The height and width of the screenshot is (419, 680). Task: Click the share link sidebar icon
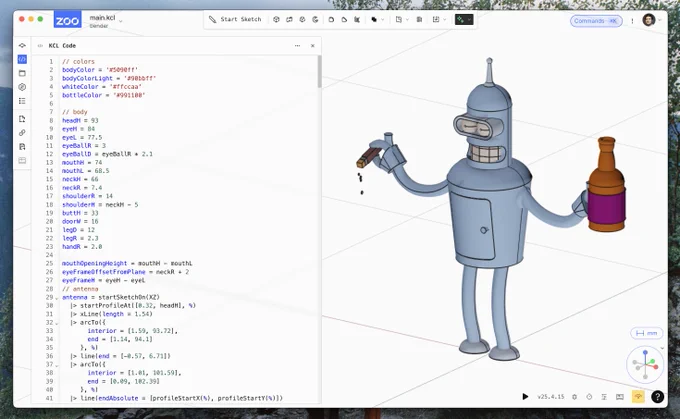coord(22,133)
